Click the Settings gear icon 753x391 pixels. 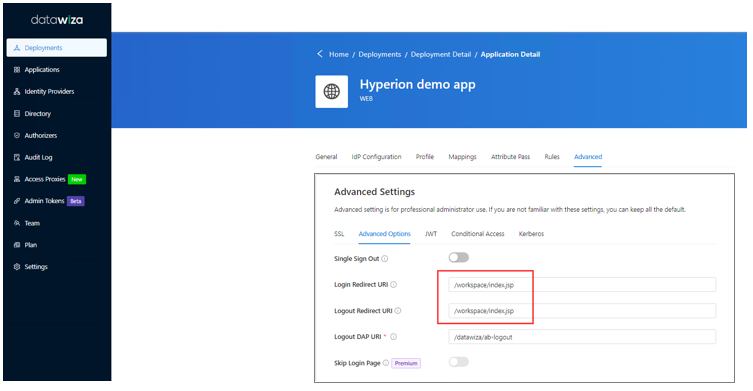(x=17, y=267)
